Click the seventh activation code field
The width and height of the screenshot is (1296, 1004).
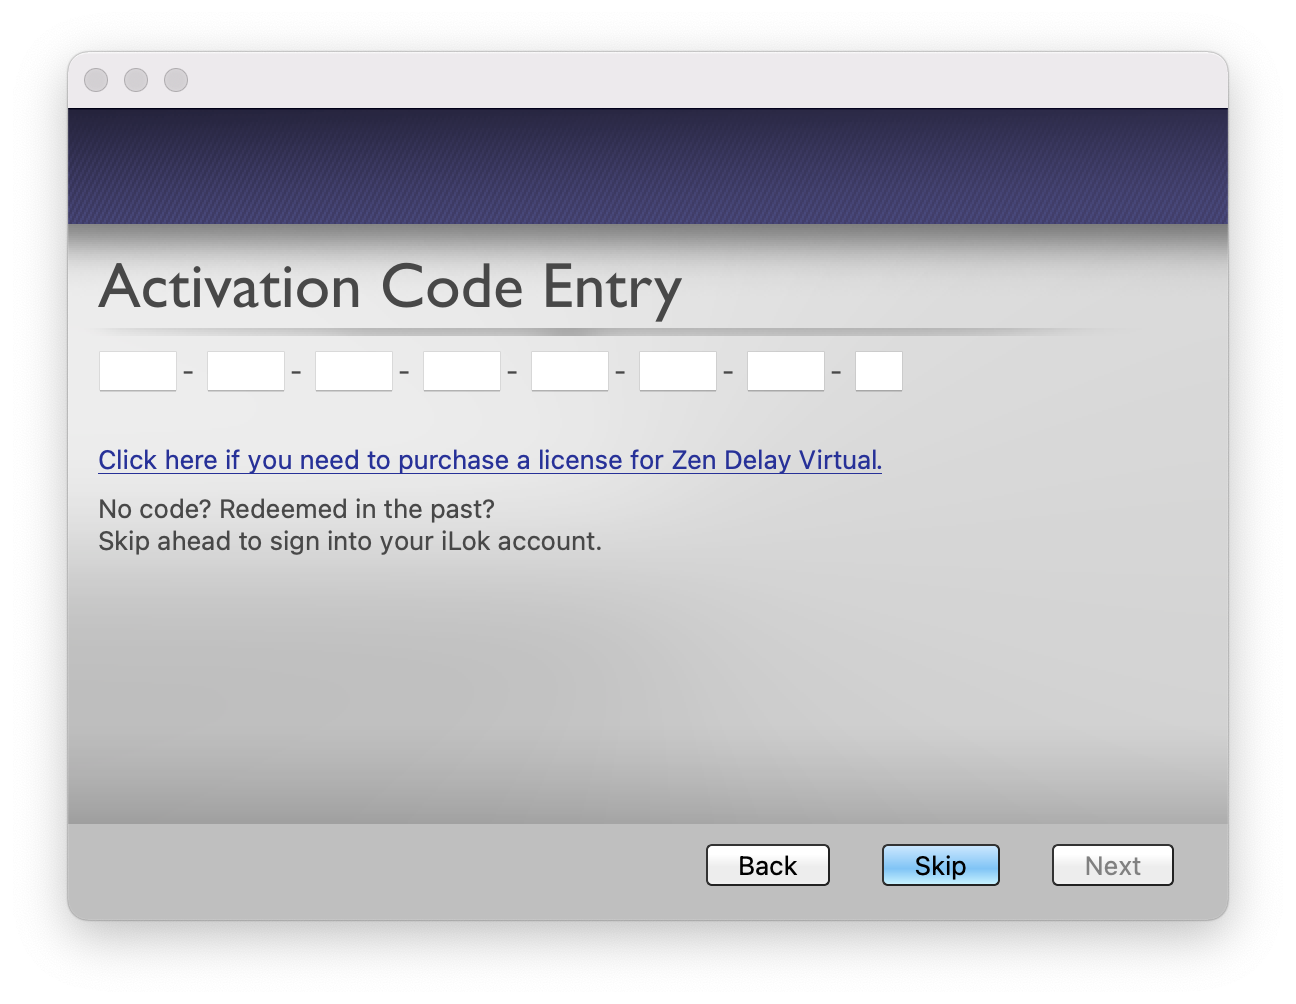[x=786, y=371]
